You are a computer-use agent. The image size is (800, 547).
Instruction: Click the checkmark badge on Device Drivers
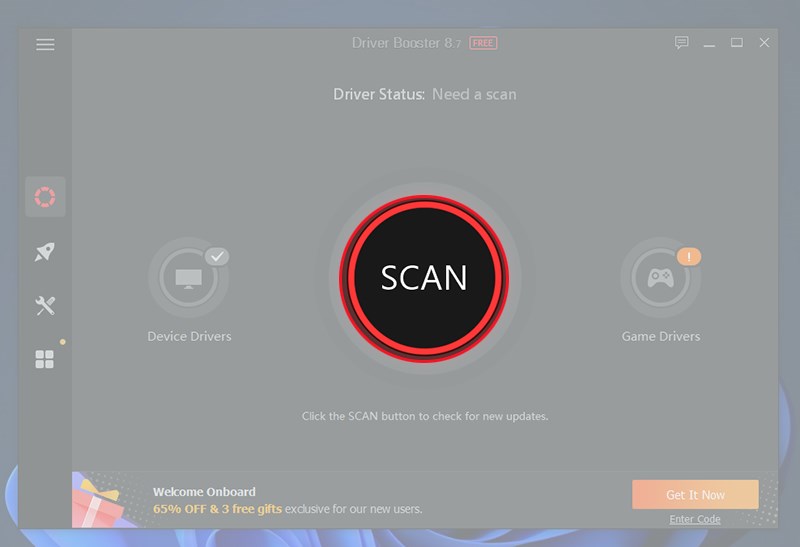click(217, 256)
